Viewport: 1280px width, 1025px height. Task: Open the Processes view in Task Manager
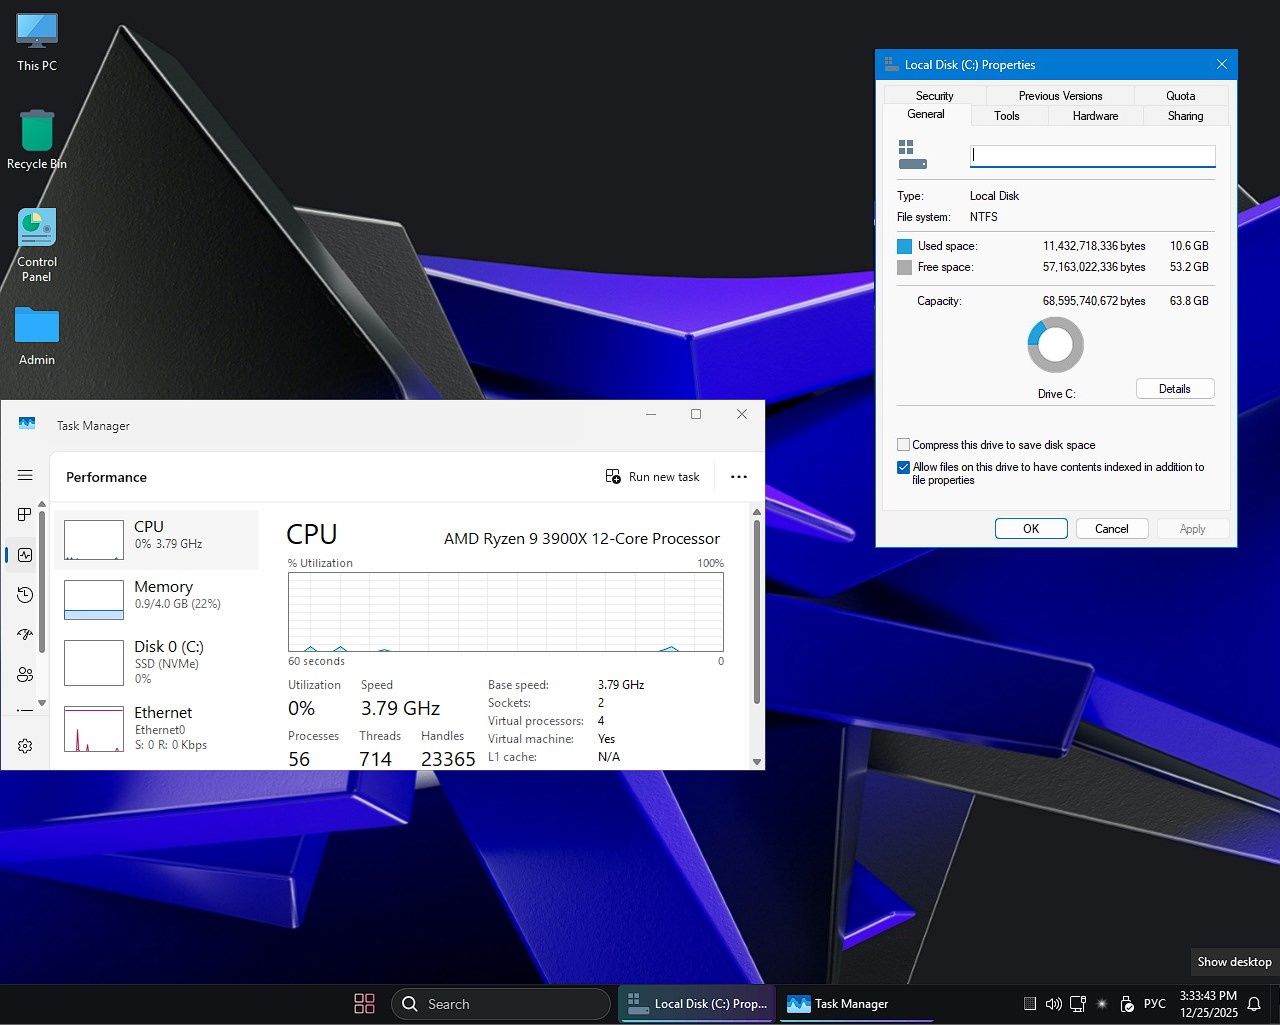[25, 514]
